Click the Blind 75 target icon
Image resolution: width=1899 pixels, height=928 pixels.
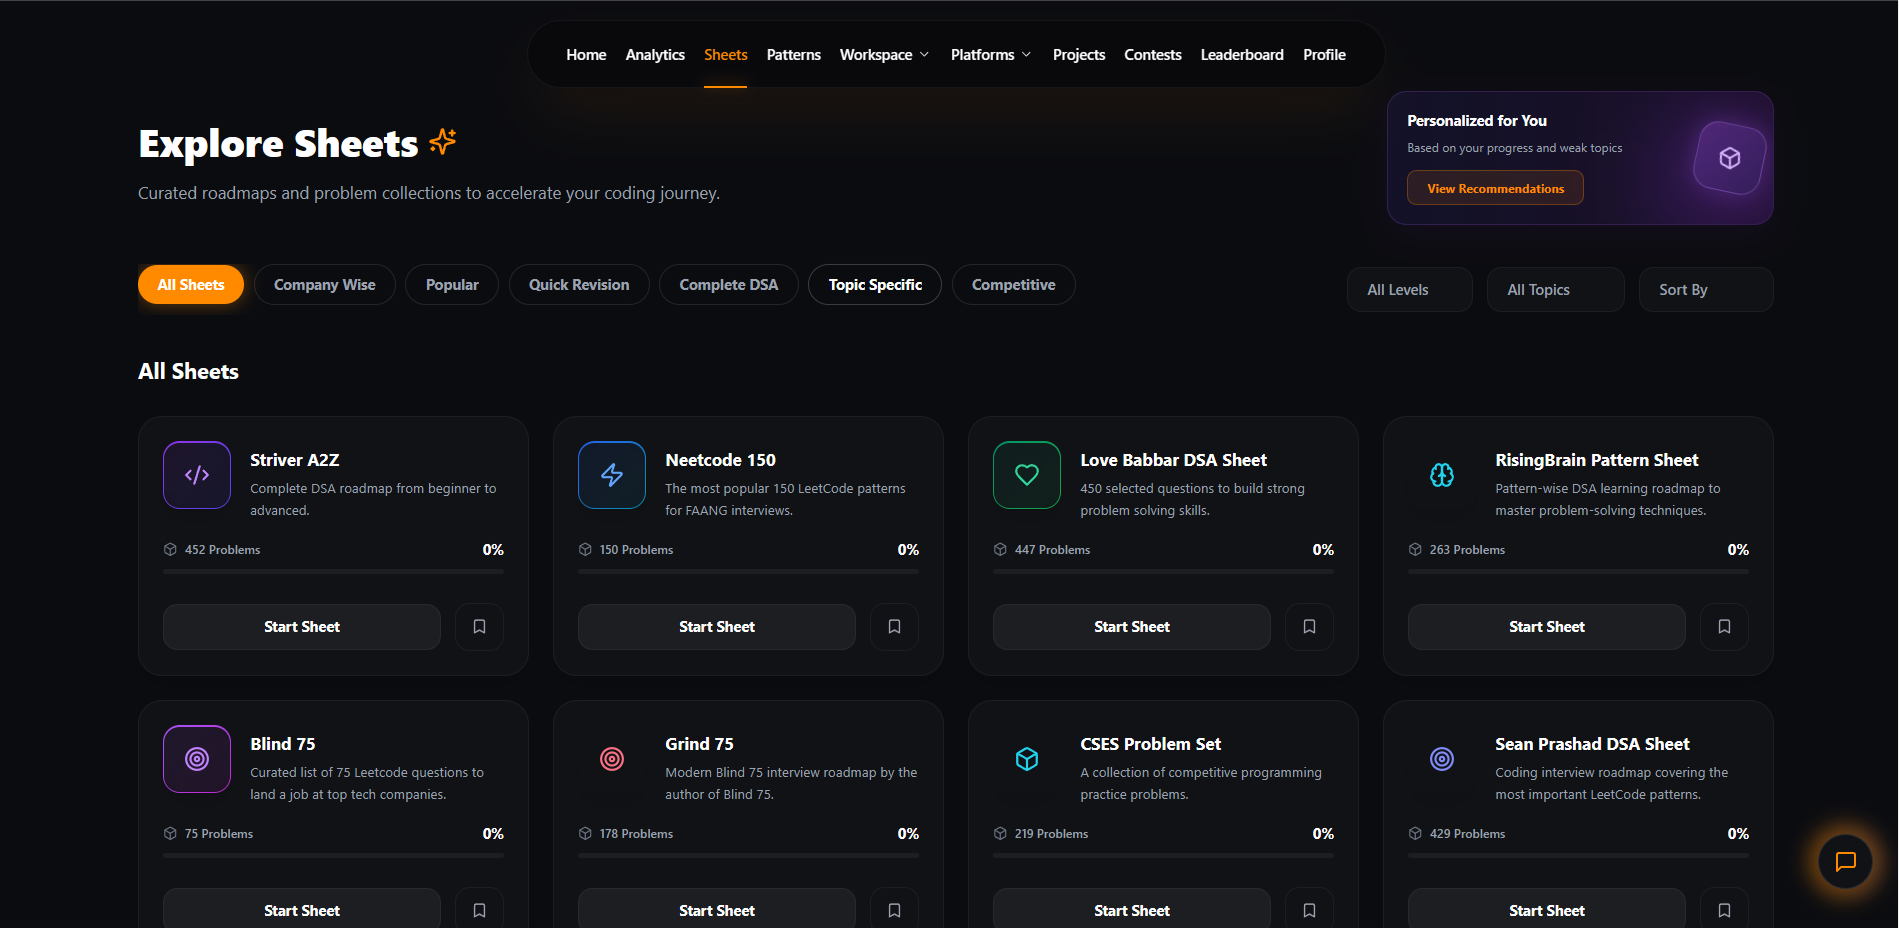pos(197,759)
